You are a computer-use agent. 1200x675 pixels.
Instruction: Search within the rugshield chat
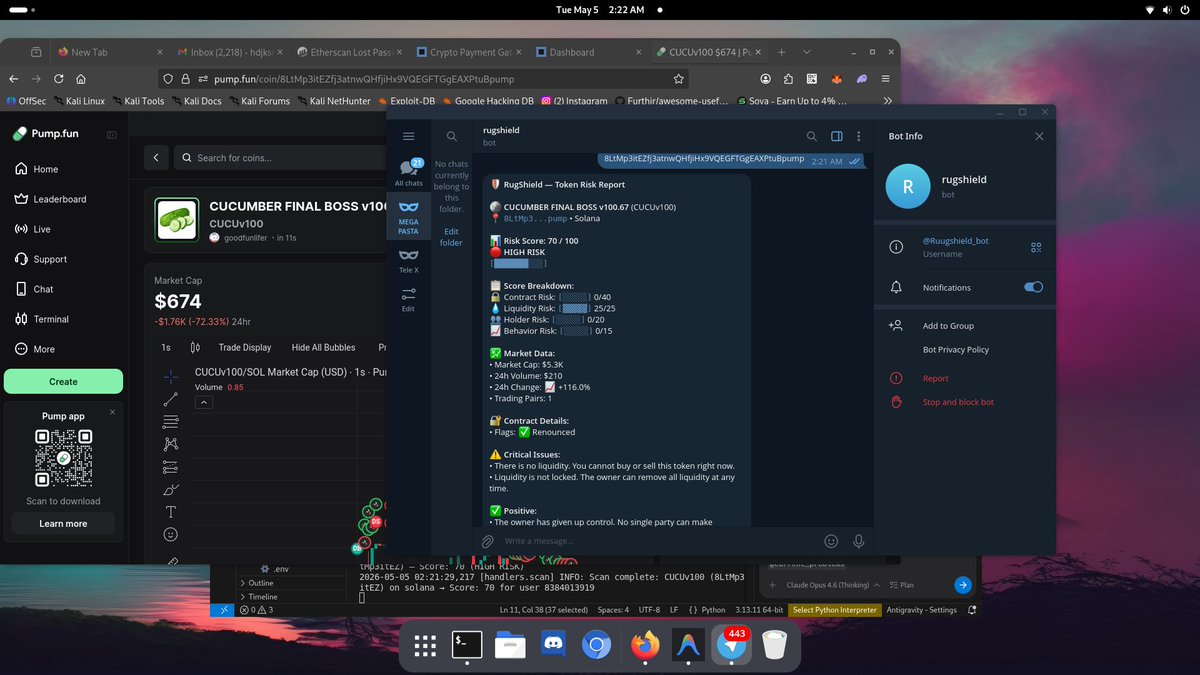click(x=812, y=137)
